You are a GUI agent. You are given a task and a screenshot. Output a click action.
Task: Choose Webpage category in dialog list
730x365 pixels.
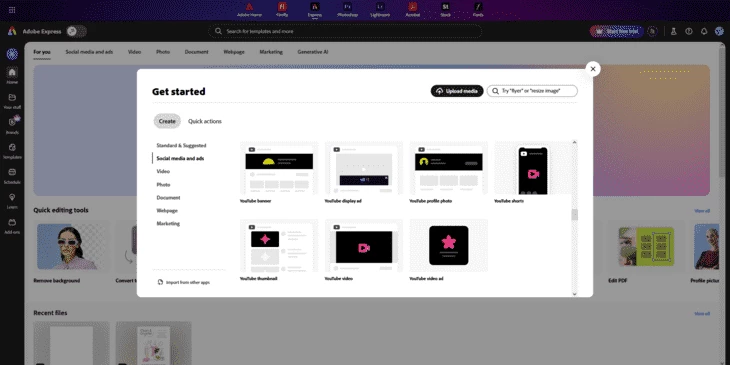pos(167,210)
